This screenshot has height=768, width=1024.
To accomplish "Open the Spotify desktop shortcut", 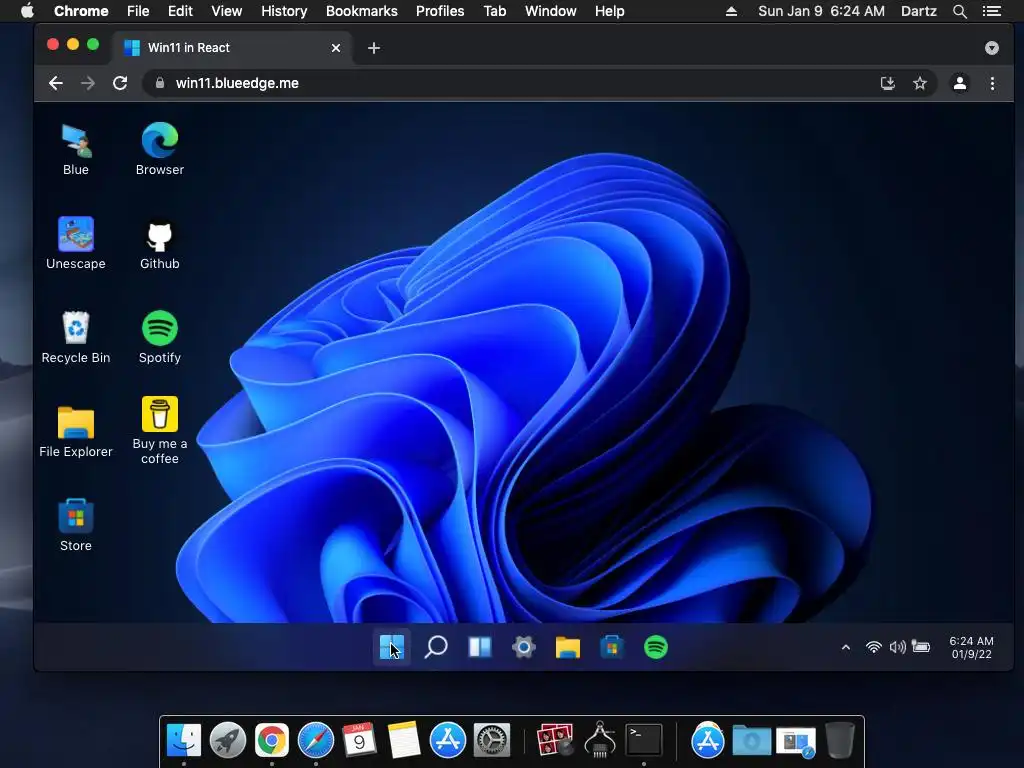I will coord(159,338).
